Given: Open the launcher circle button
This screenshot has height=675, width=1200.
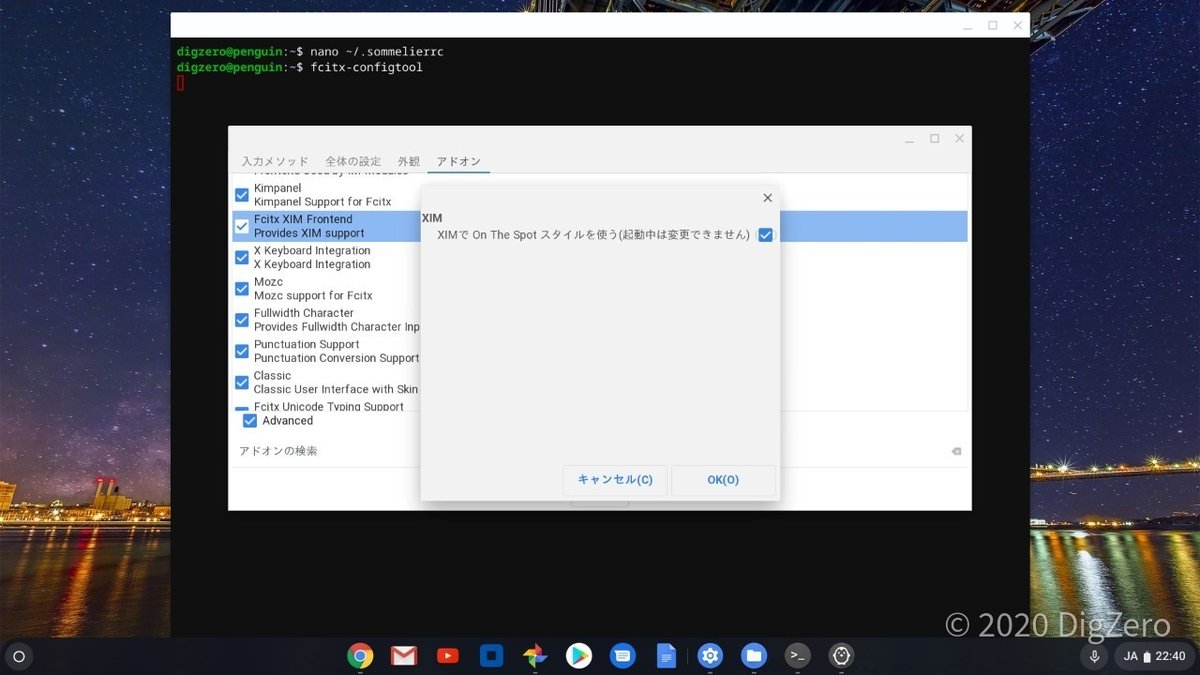Looking at the screenshot, I should click(x=18, y=657).
